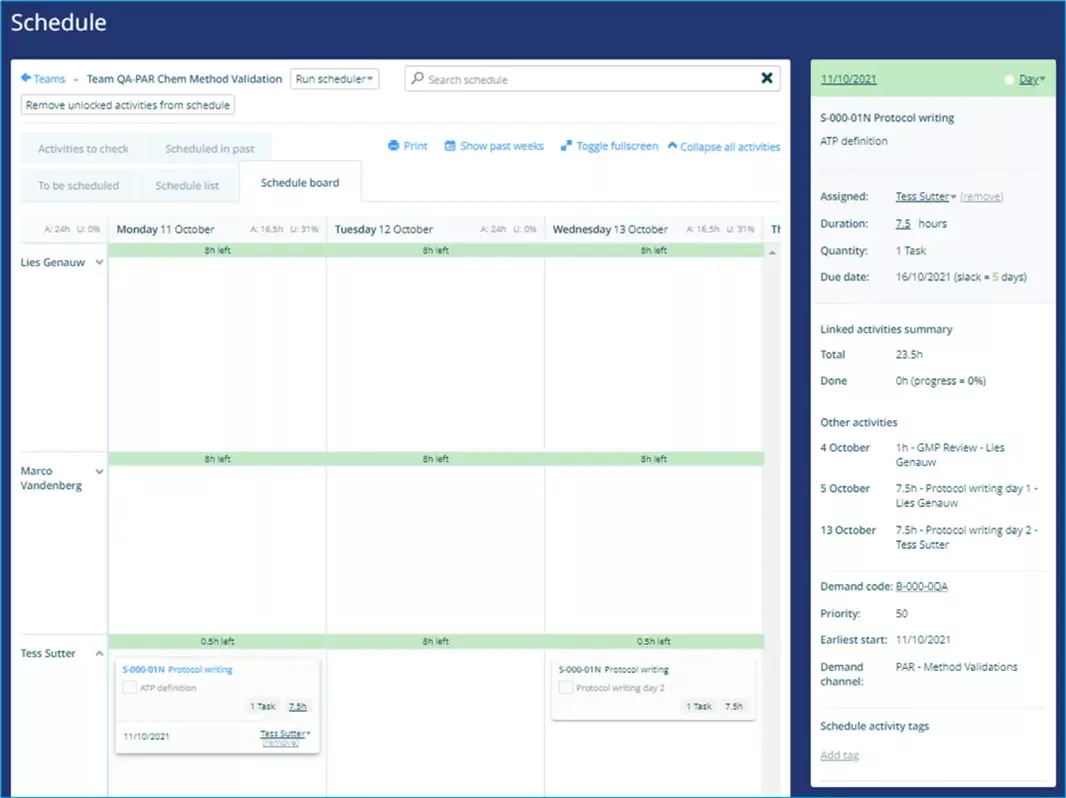Click the back arrow beside Teams
Image resolution: width=1066 pixels, height=798 pixels.
tap(26, 78)
